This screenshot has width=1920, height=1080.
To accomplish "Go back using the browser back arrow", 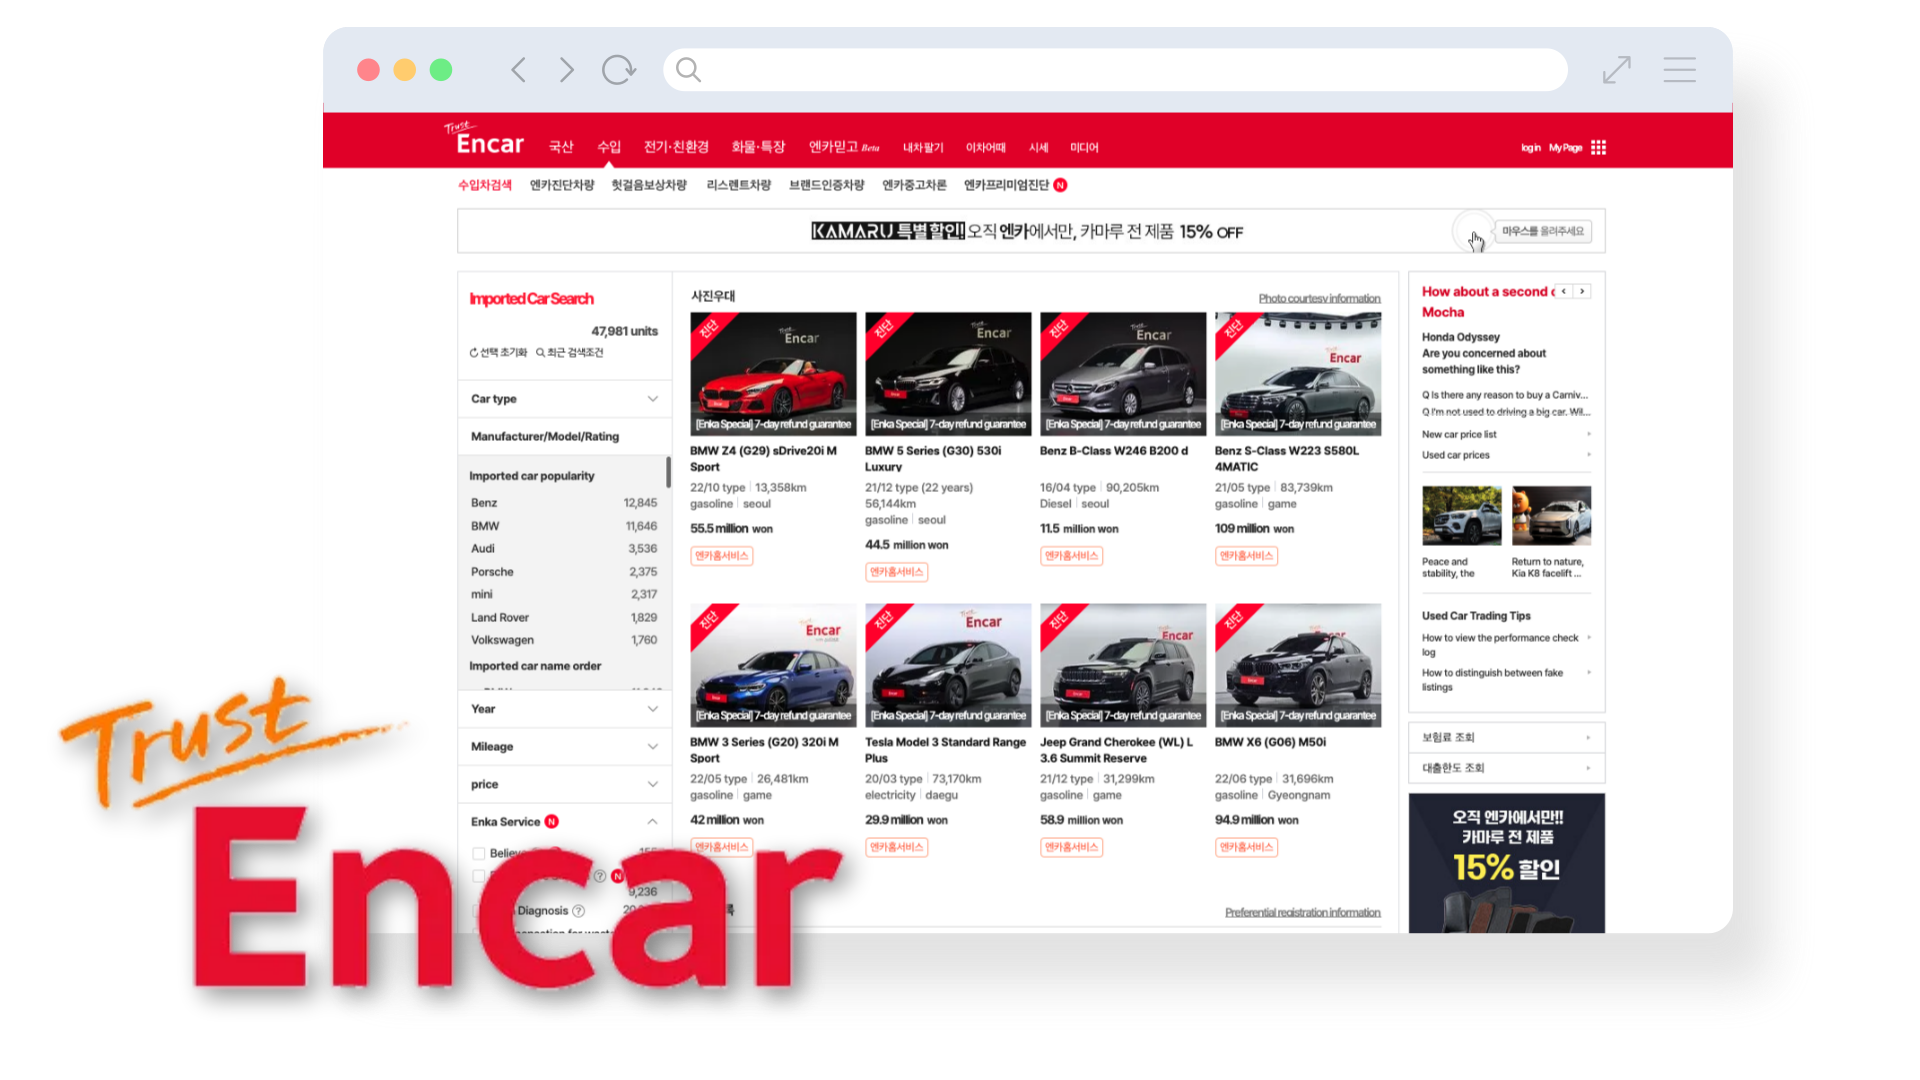I will (518, 70).
